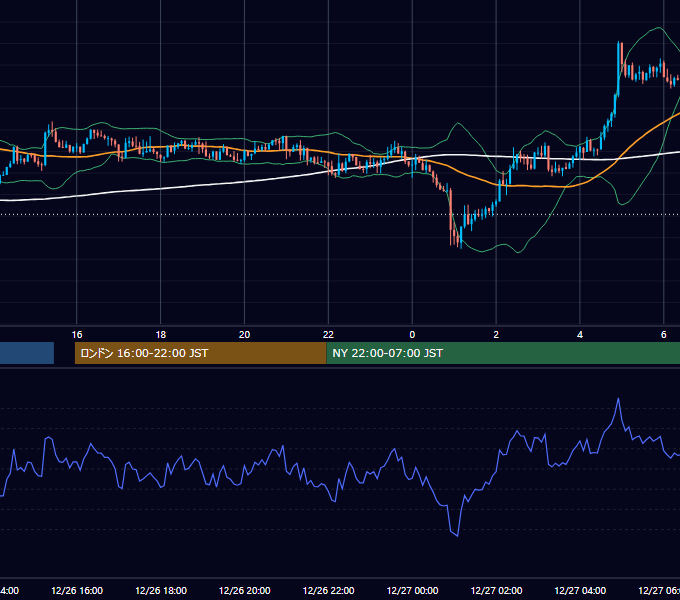This screenshot has width=680, height=600.
Task: Click hour label 2 on chart axis
Action: pos(496,335)
